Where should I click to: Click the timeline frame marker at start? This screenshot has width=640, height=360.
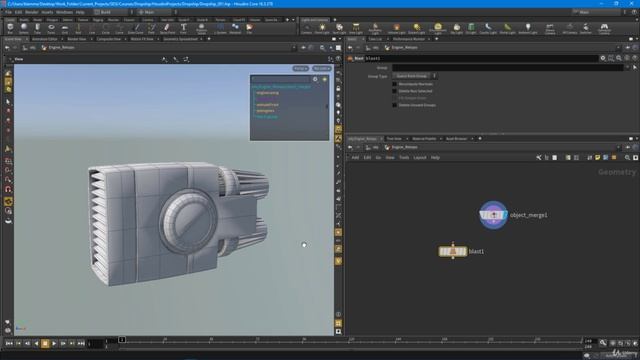[x=122, y=340]
